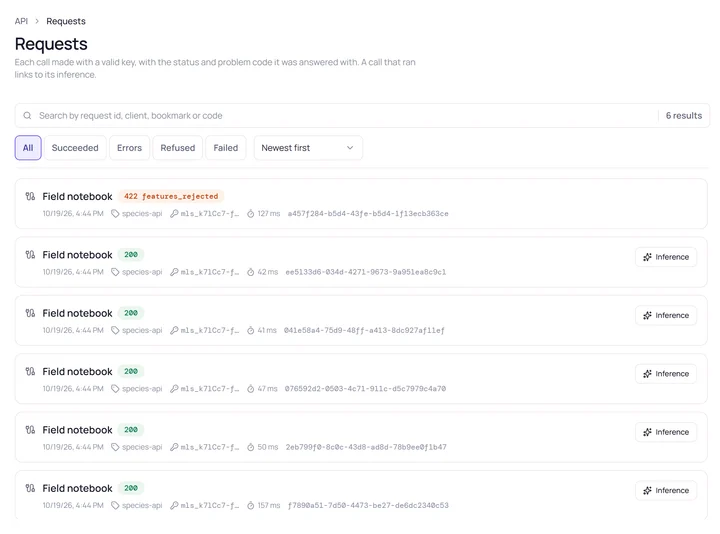Click the 200 badge in the 42 ms row
The width and height of the screenshot is (720, 534).
(x=131, y=254)
